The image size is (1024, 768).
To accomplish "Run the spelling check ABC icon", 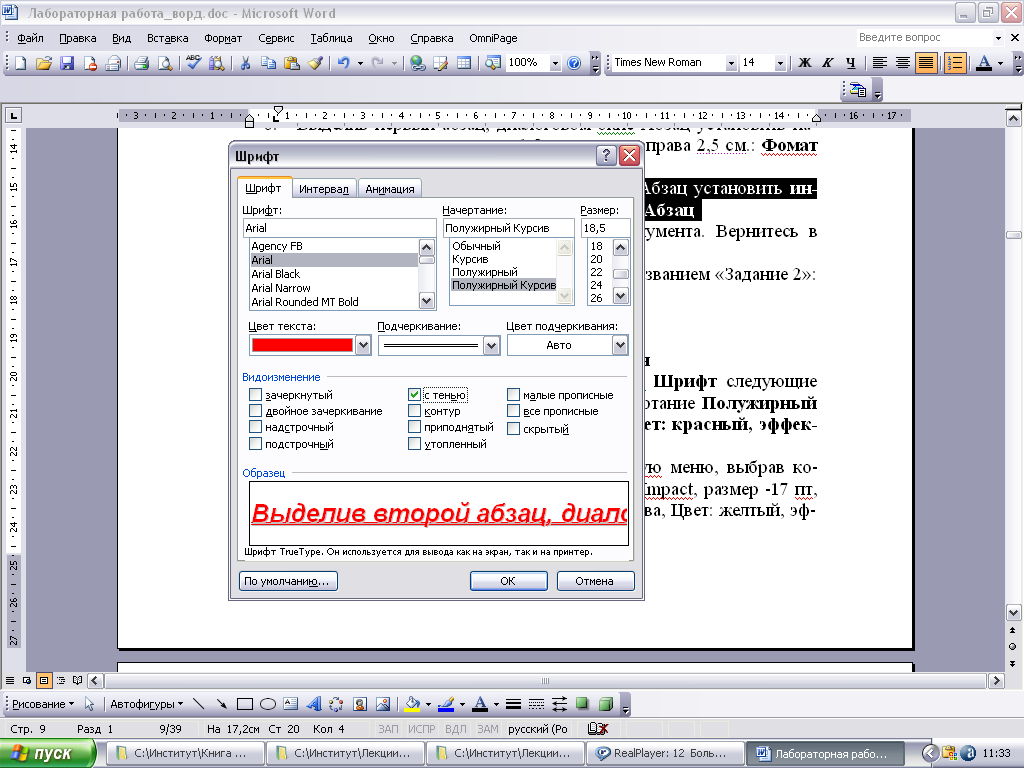I will tap(193, 63).
